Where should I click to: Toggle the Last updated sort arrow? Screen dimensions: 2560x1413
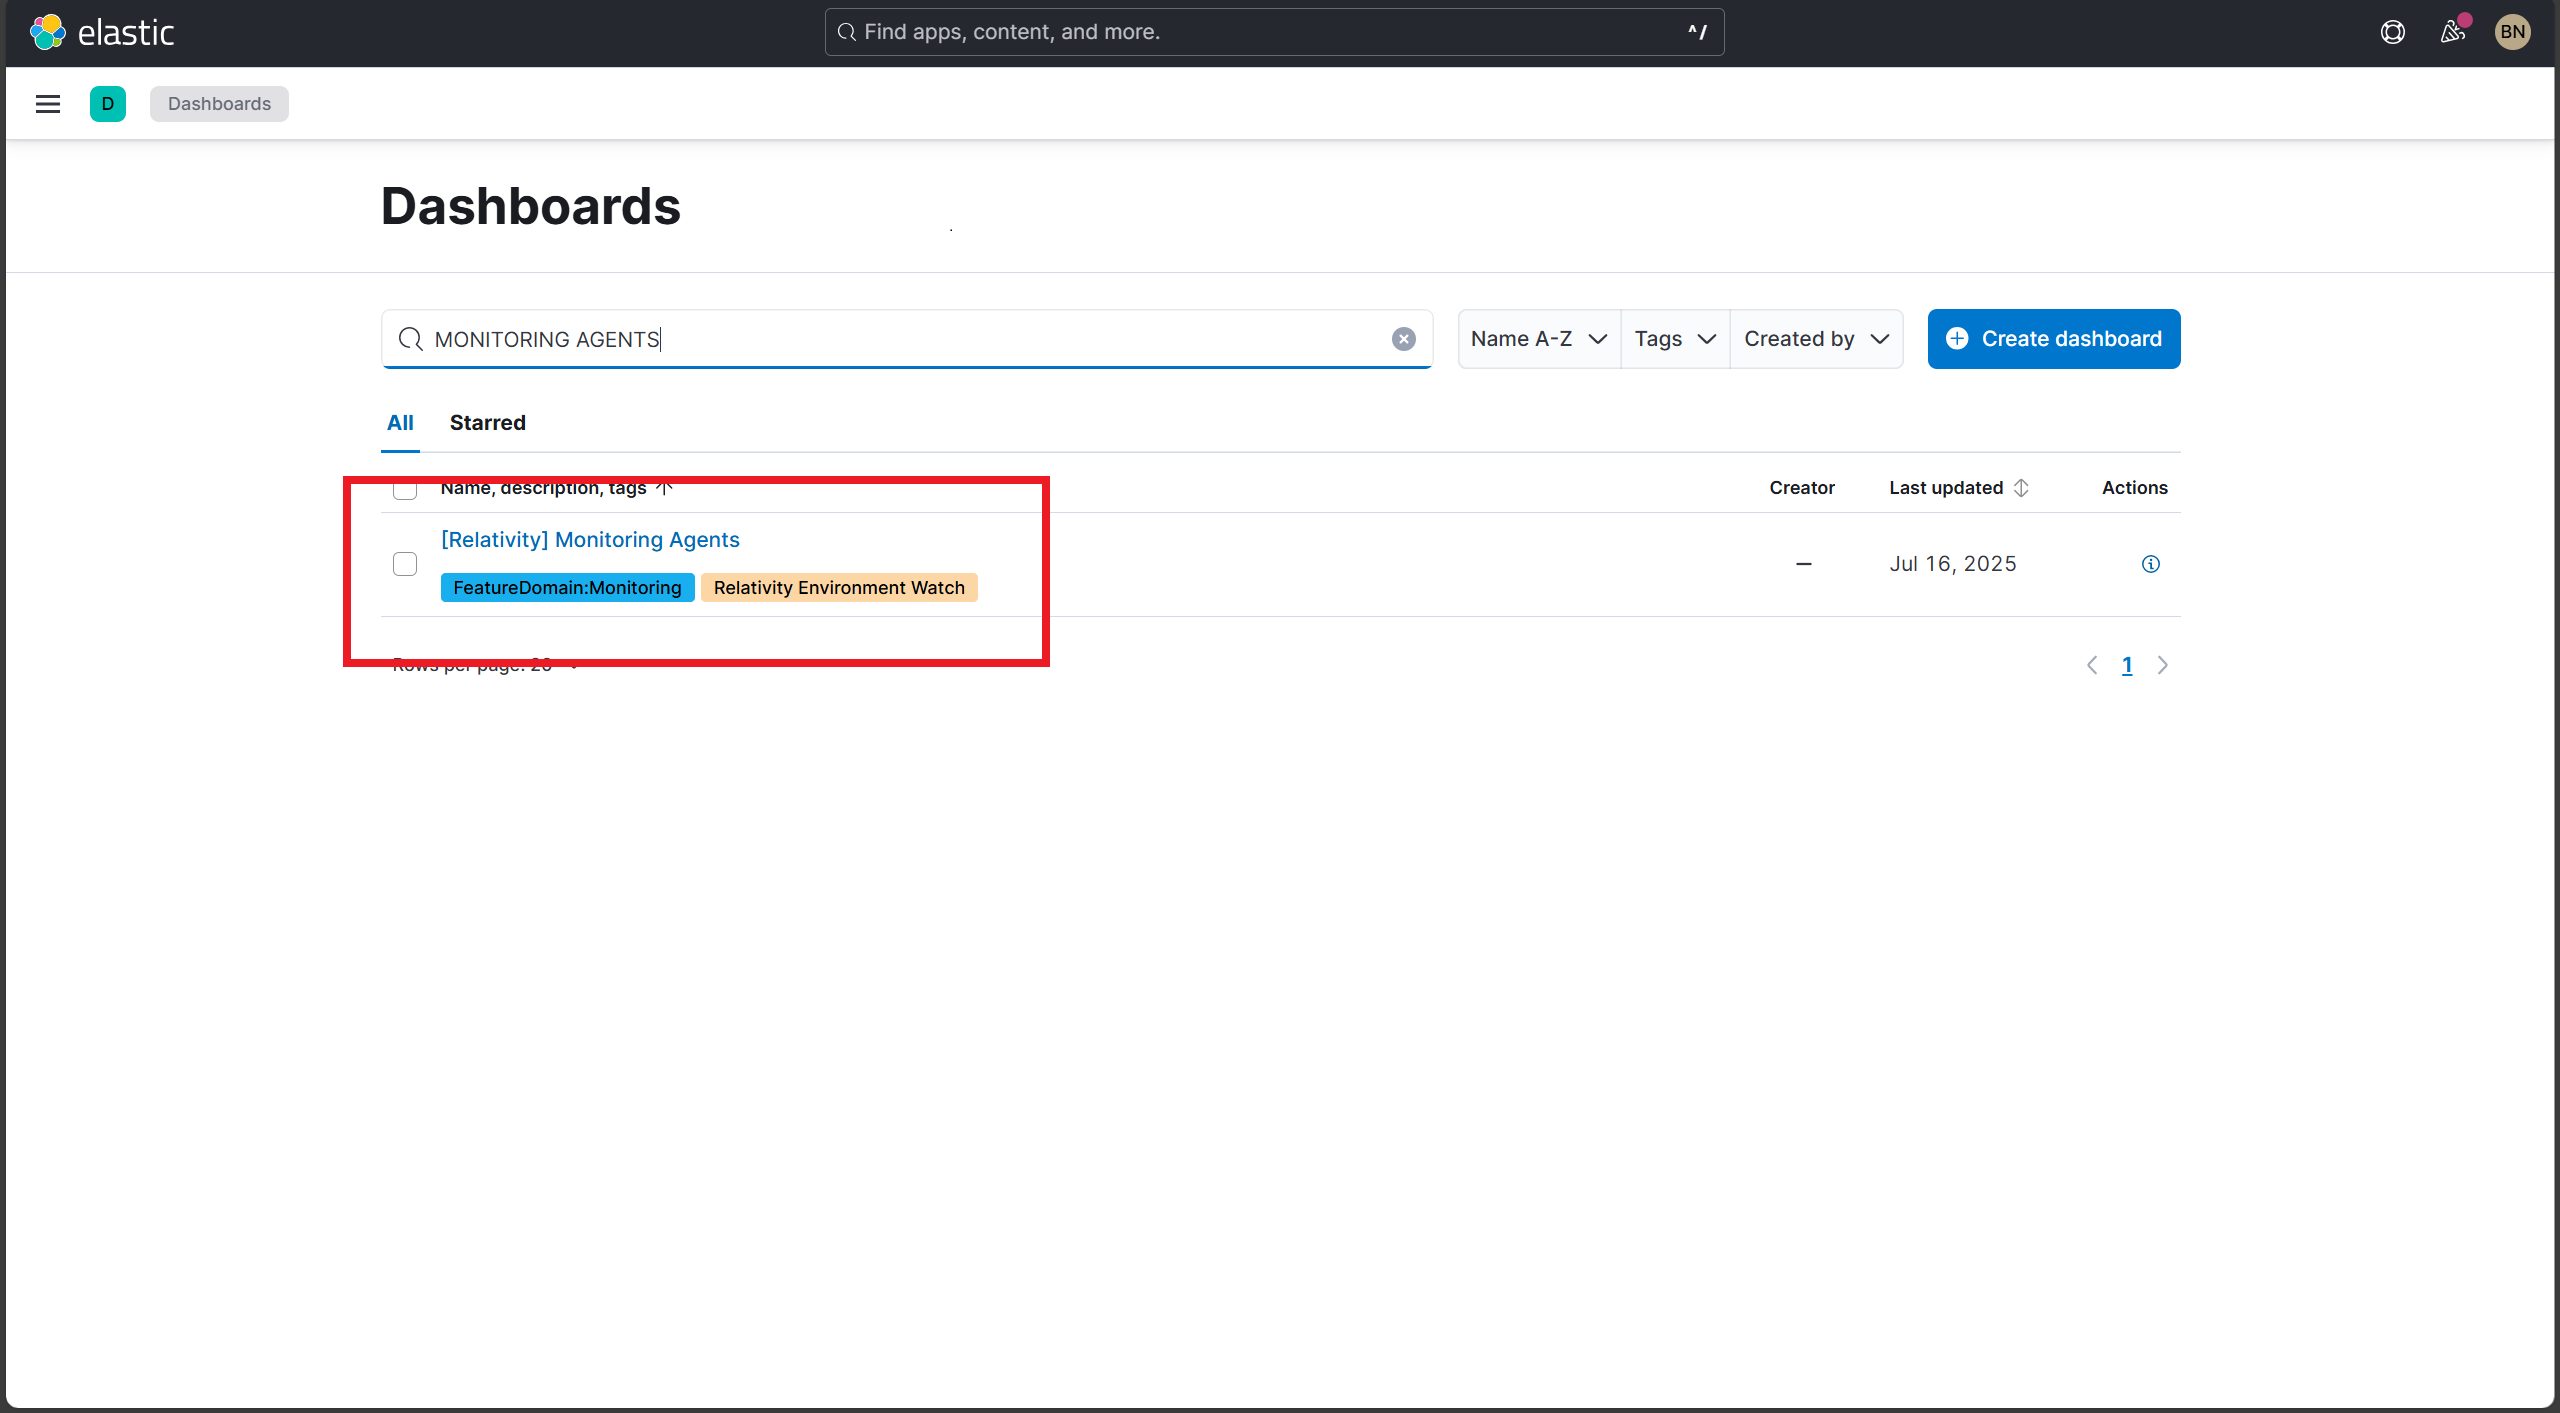click(x=2021, y=488)
